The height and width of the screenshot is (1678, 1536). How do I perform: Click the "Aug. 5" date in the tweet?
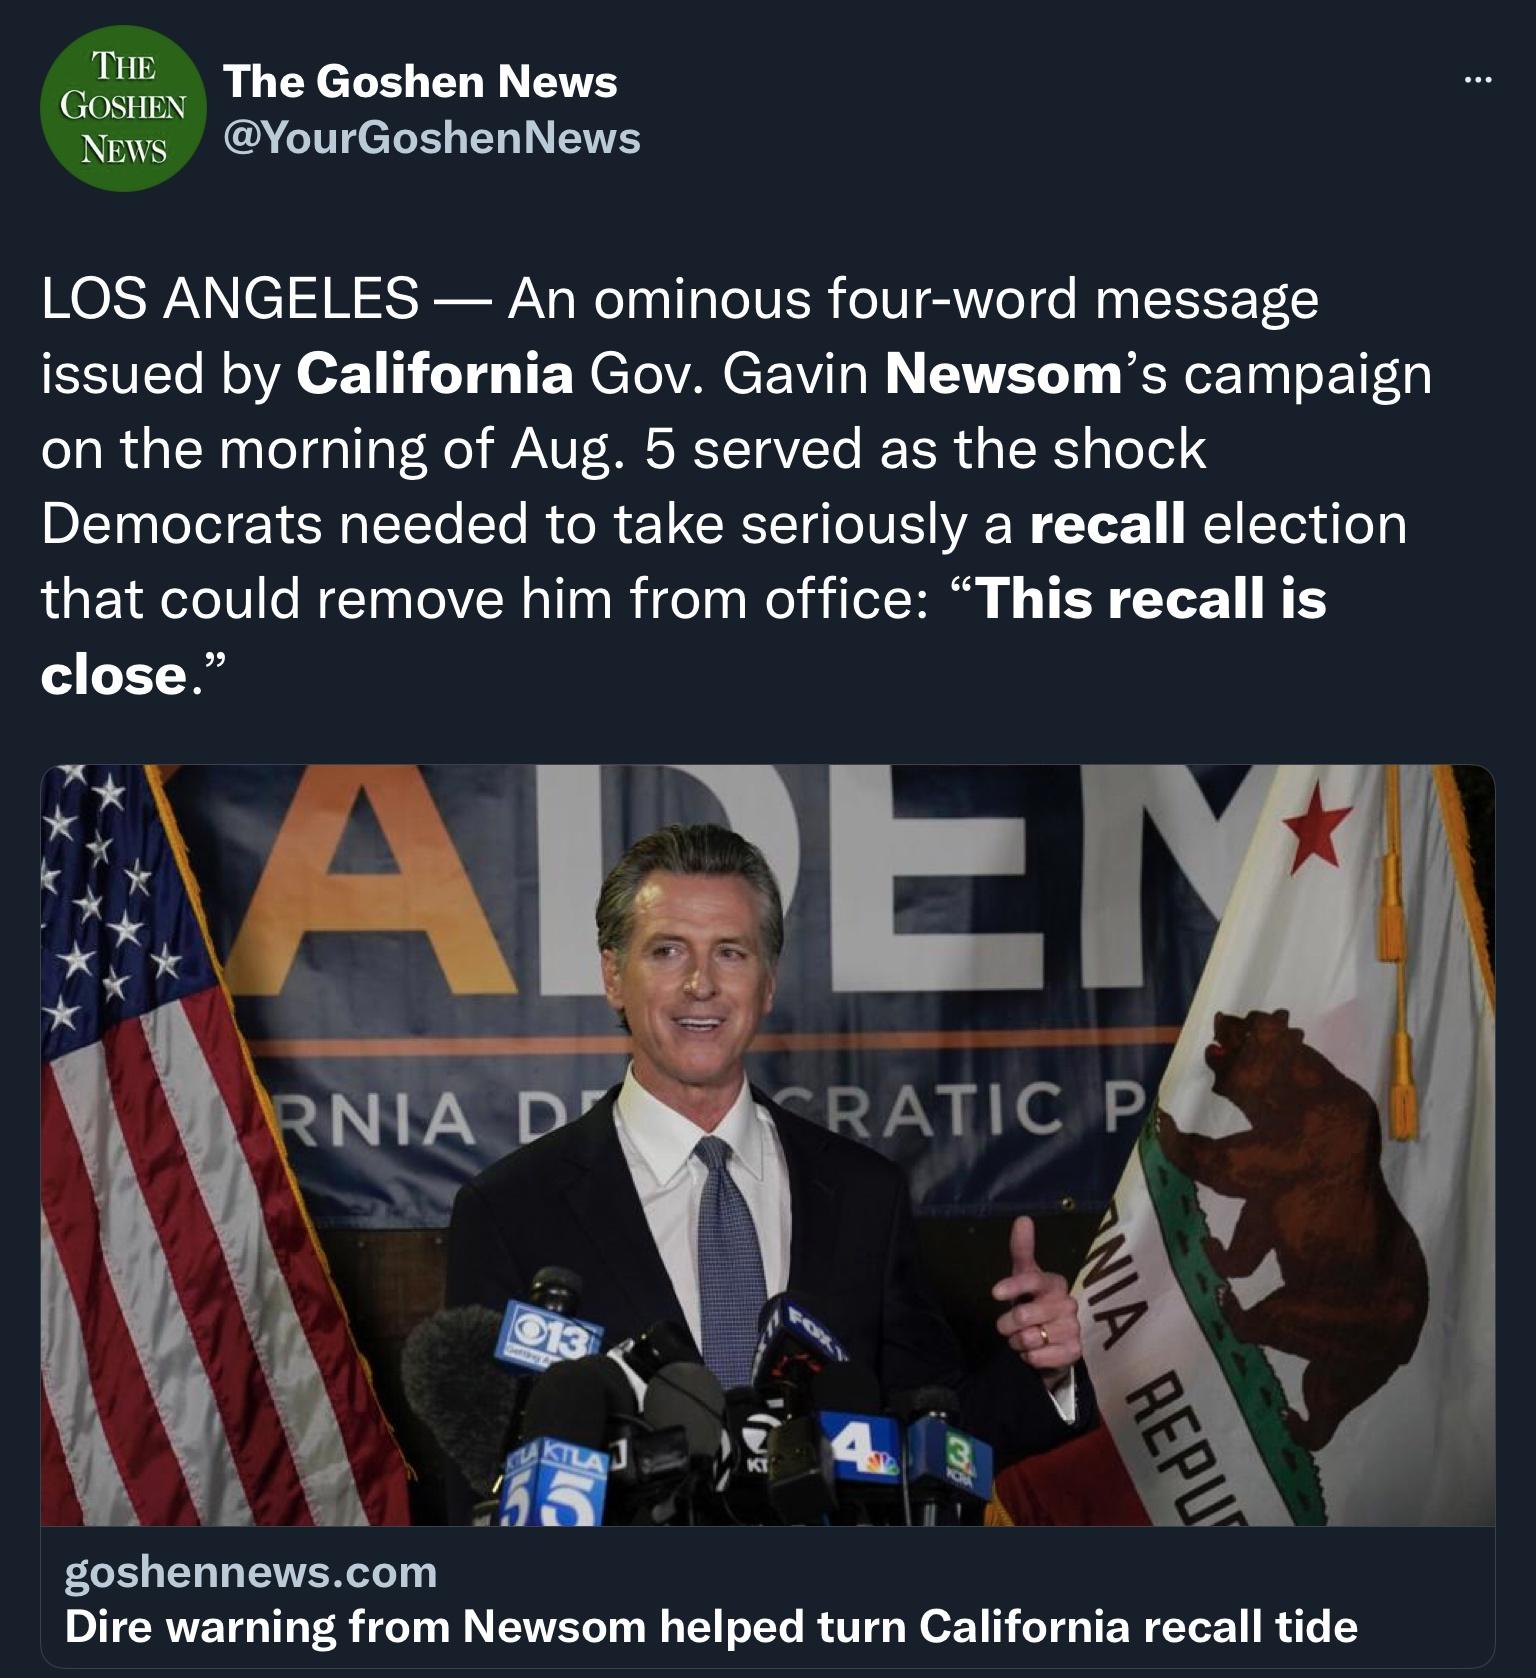pyautogui.click(x=594, y=449)
